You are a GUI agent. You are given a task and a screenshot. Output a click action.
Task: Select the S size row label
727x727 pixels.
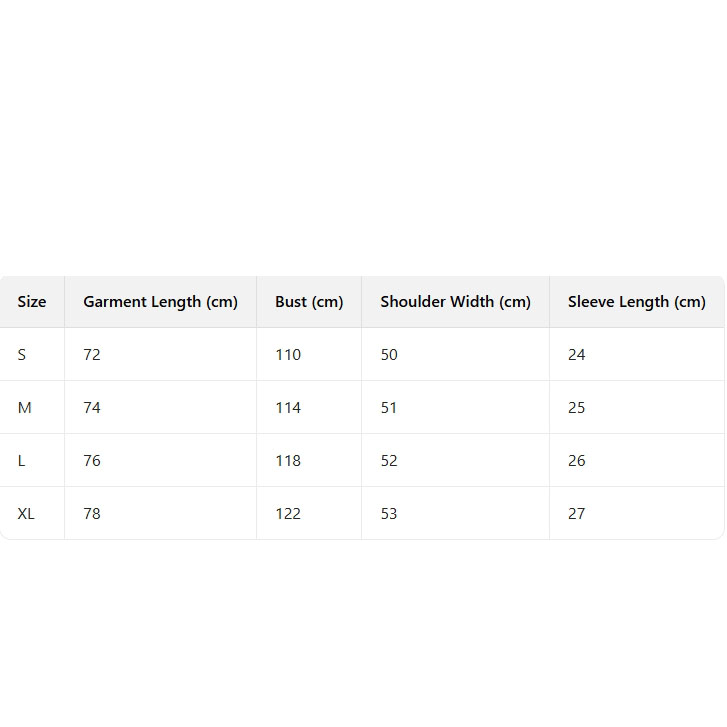(22, 355)
